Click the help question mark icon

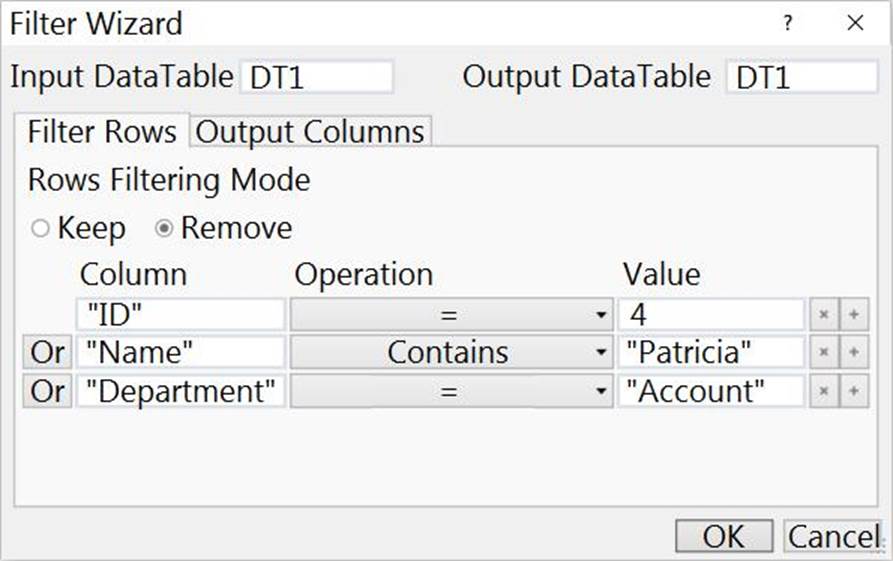(788, 24)
